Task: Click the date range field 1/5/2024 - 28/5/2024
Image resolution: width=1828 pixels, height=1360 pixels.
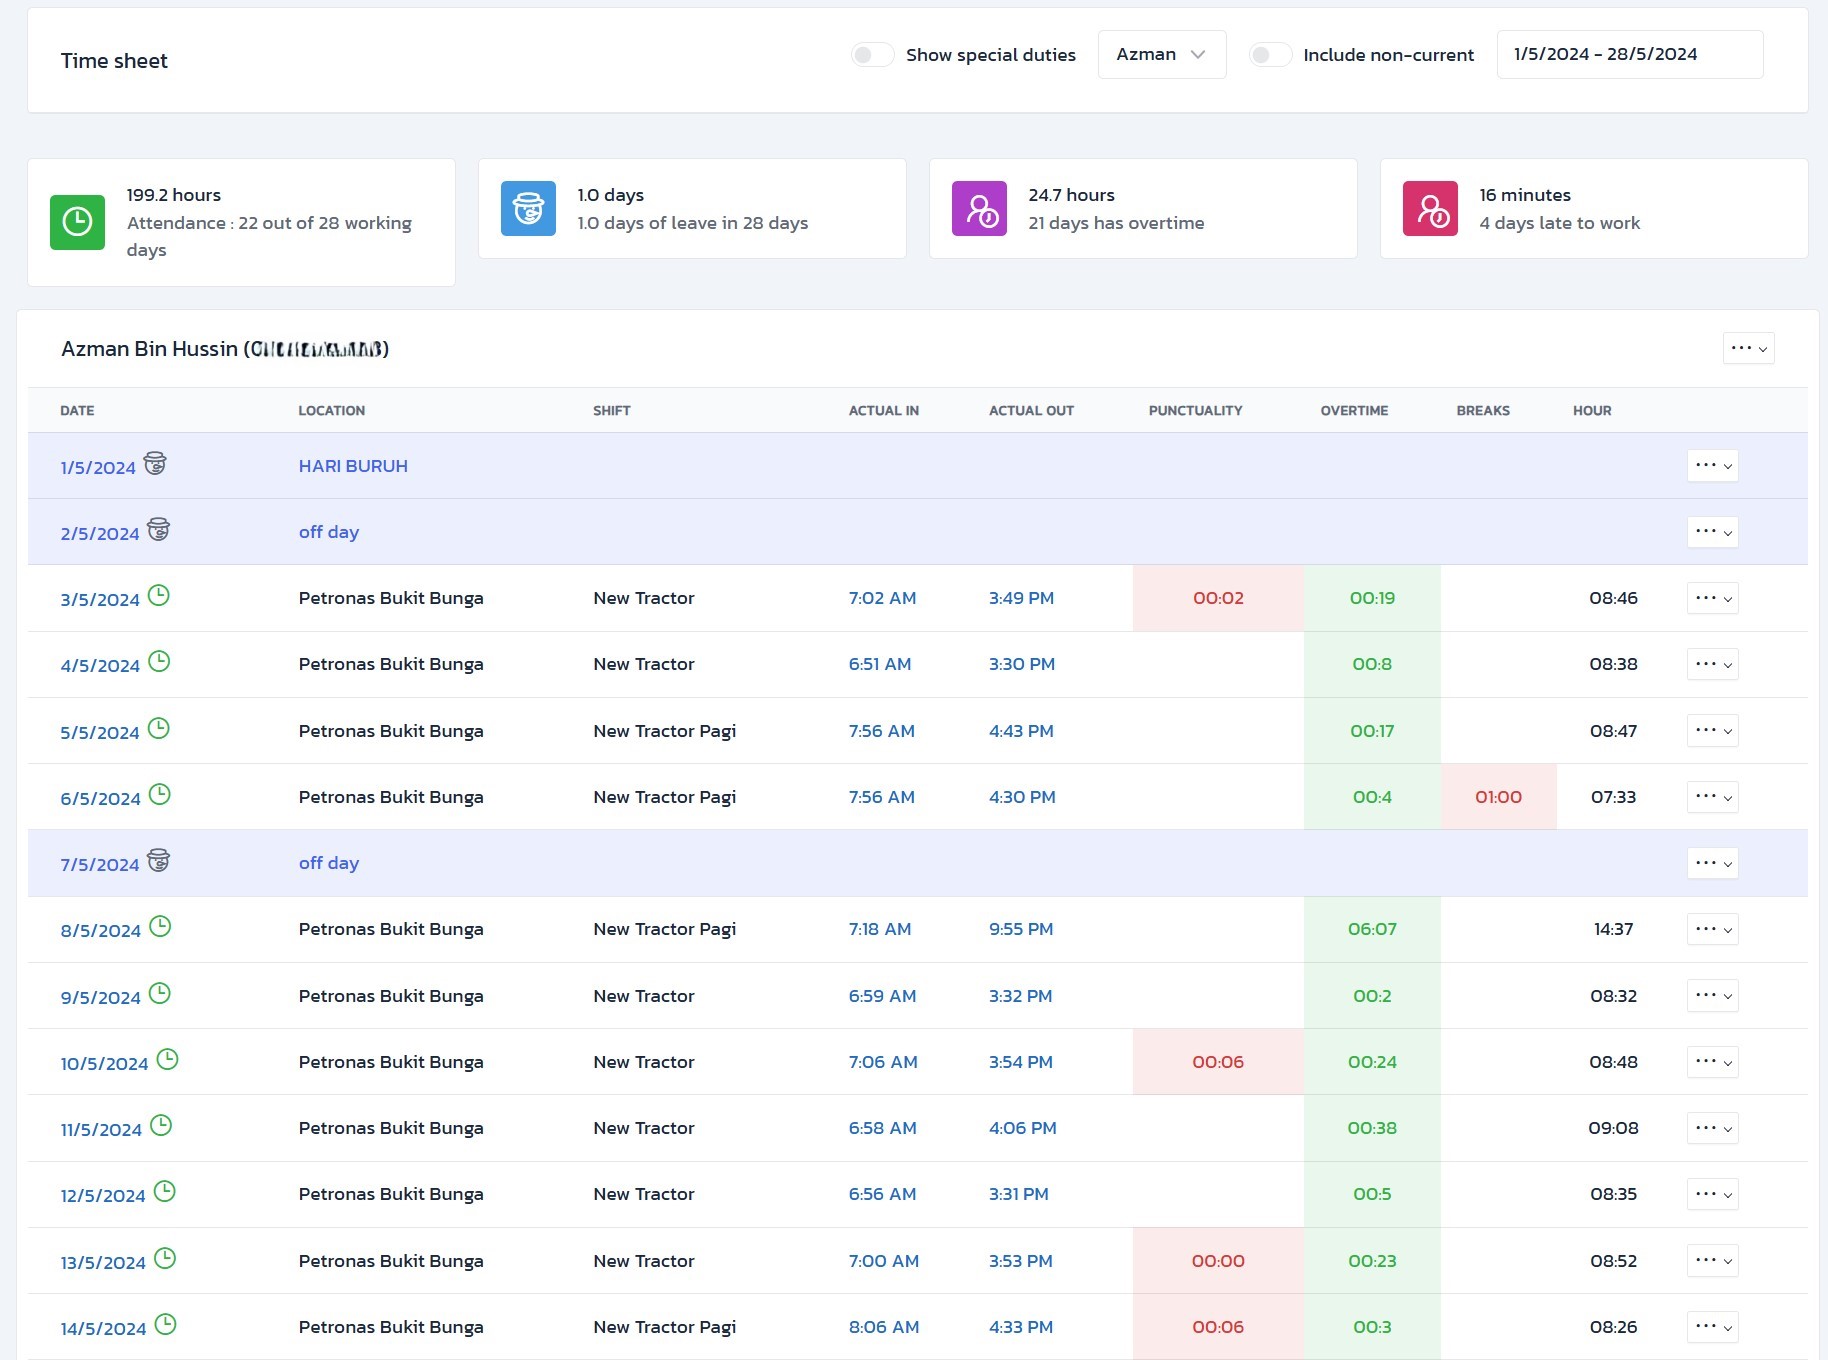Action: (1629, 55)
